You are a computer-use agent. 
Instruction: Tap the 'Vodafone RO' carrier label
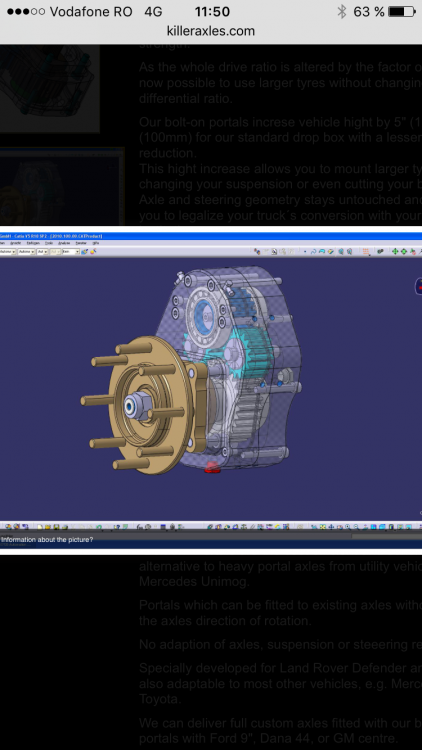tap(91, 11)
